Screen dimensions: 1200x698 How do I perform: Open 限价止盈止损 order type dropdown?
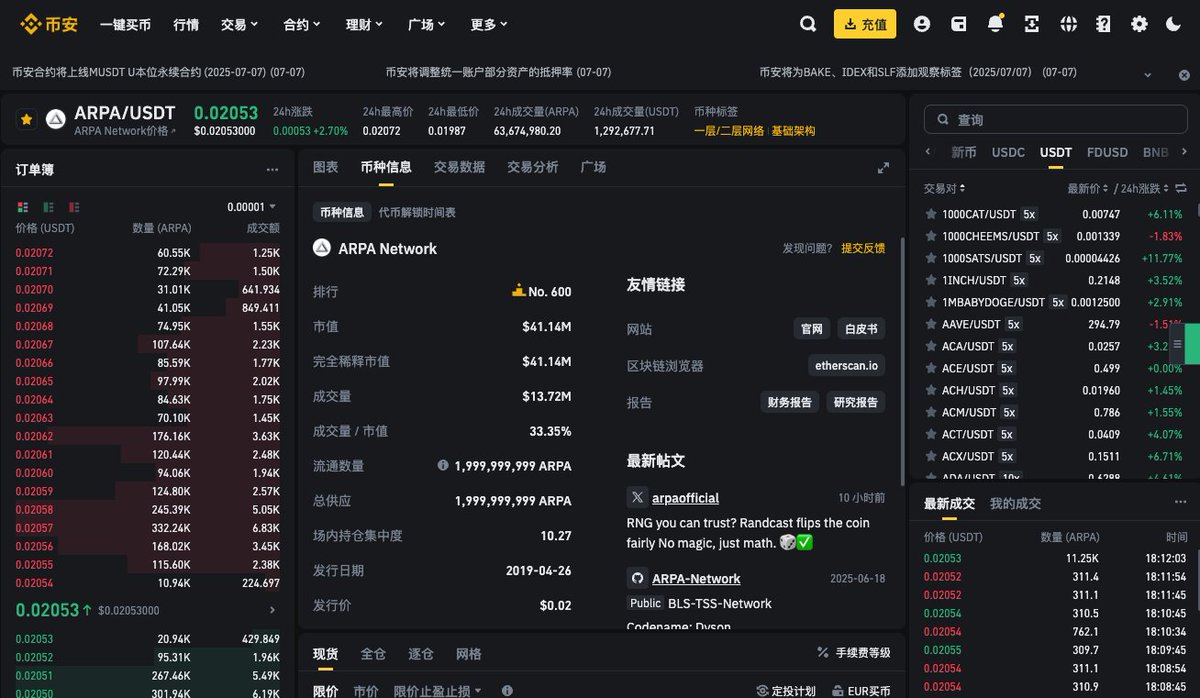coord(438,691)
